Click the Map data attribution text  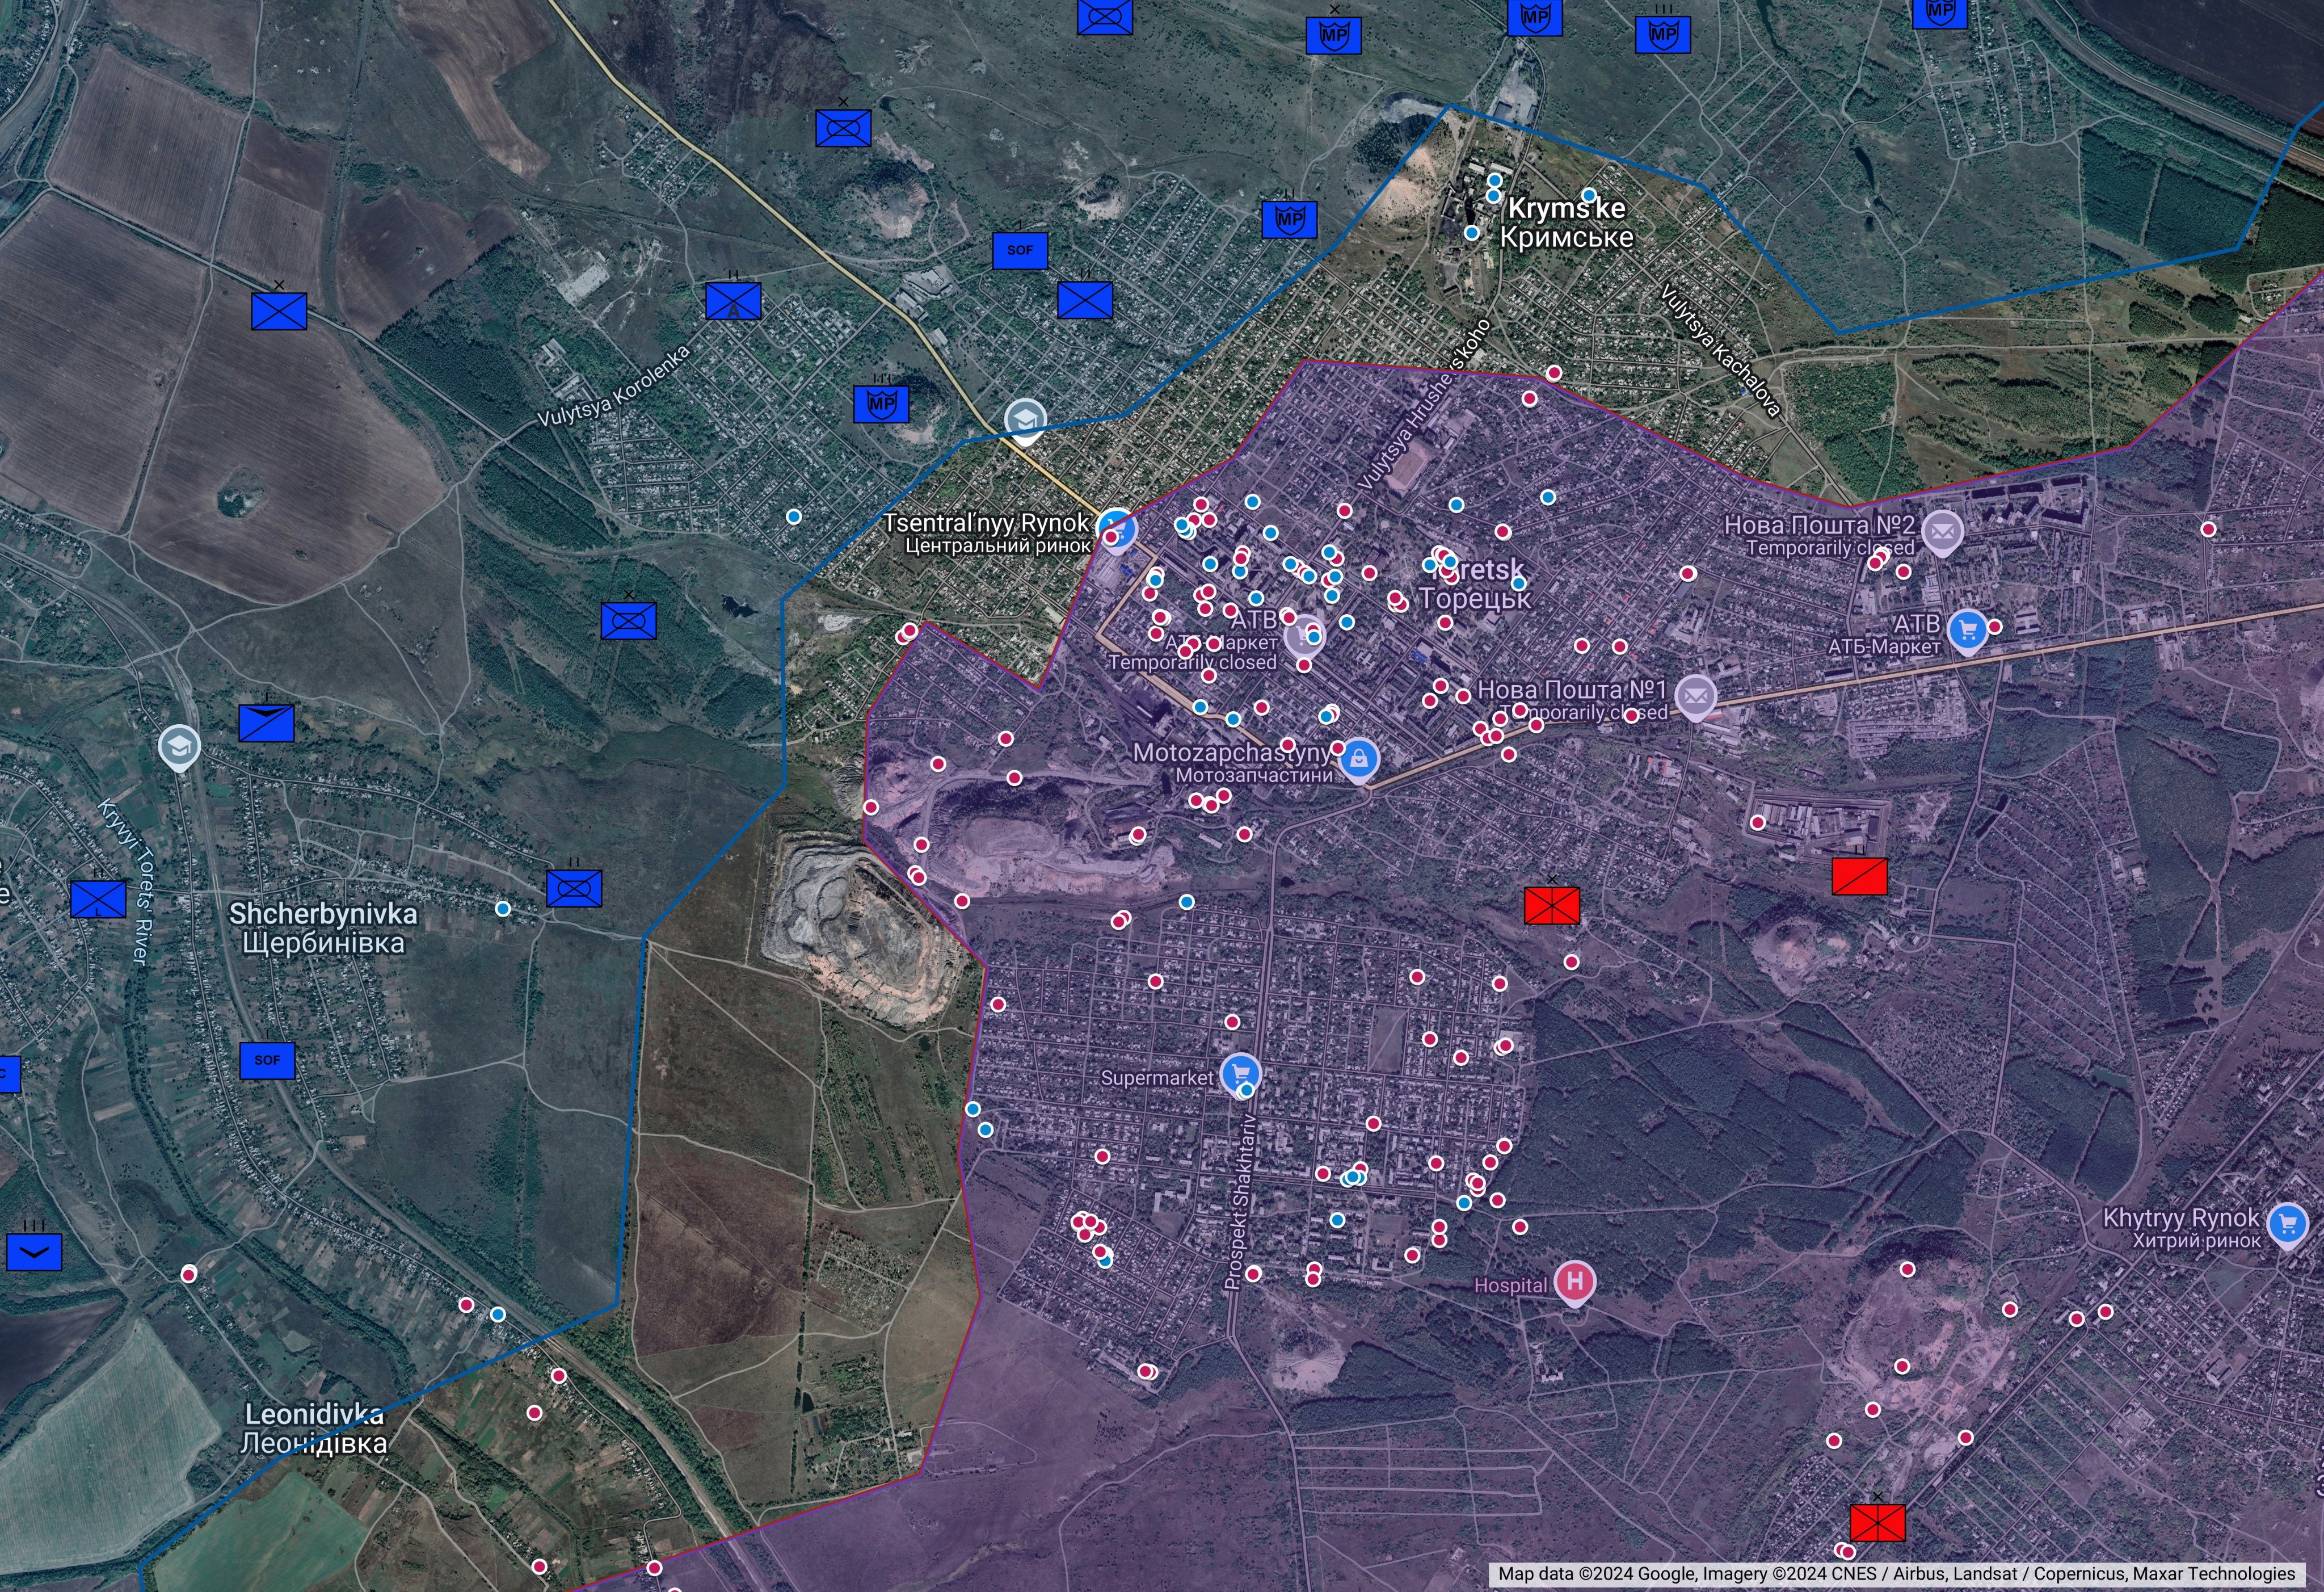tap(1896, 1574)
